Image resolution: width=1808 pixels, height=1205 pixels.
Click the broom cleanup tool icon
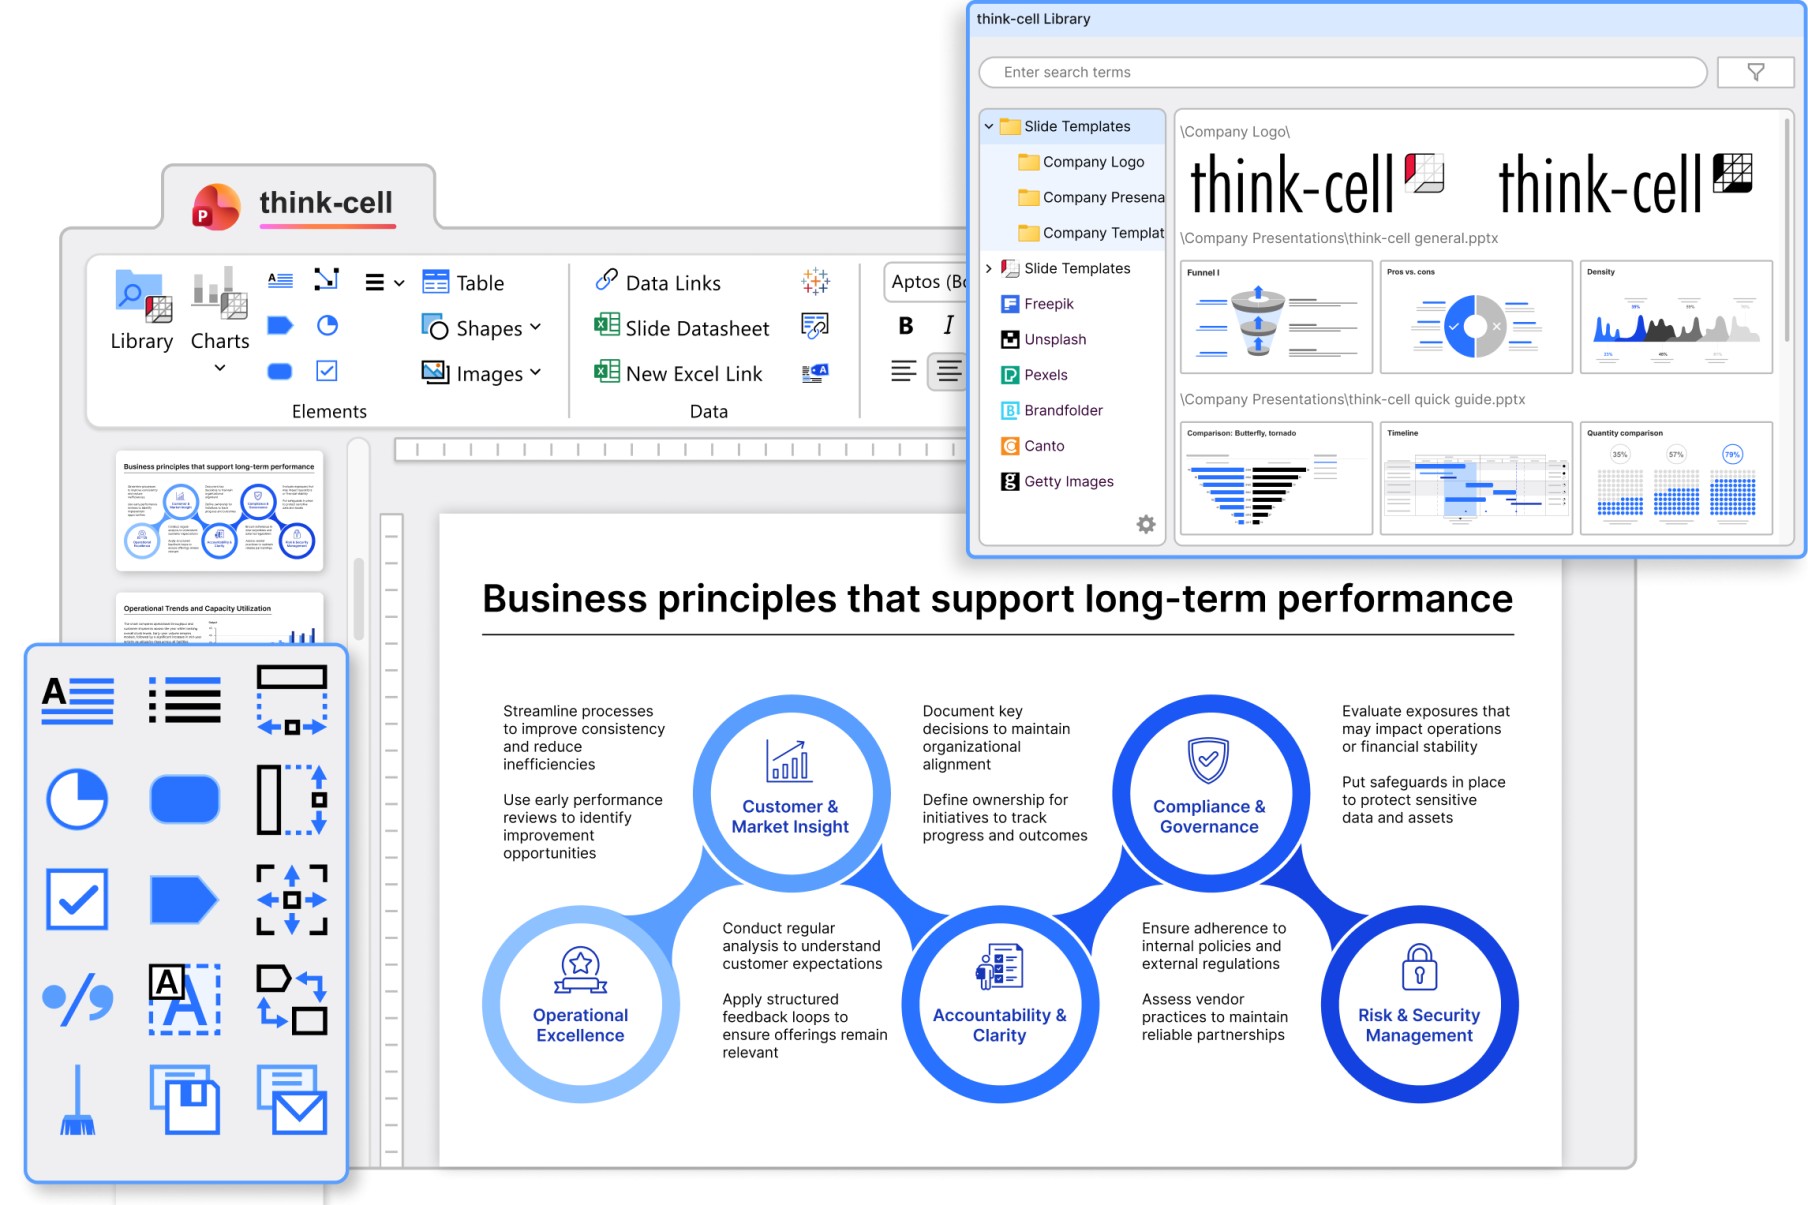click(x=78, y=1100)
